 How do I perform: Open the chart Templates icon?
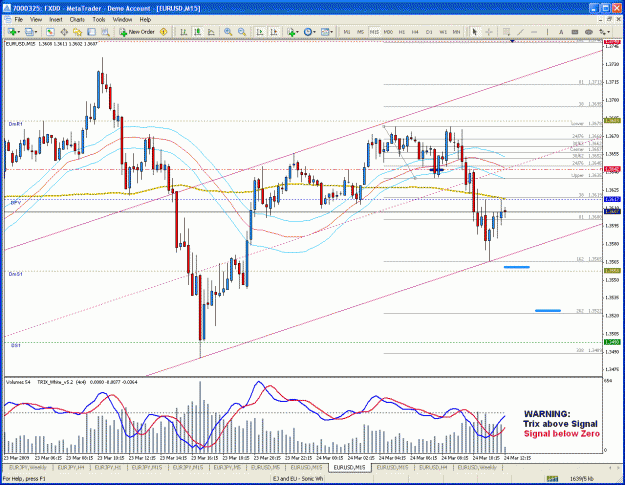point(325,32)
